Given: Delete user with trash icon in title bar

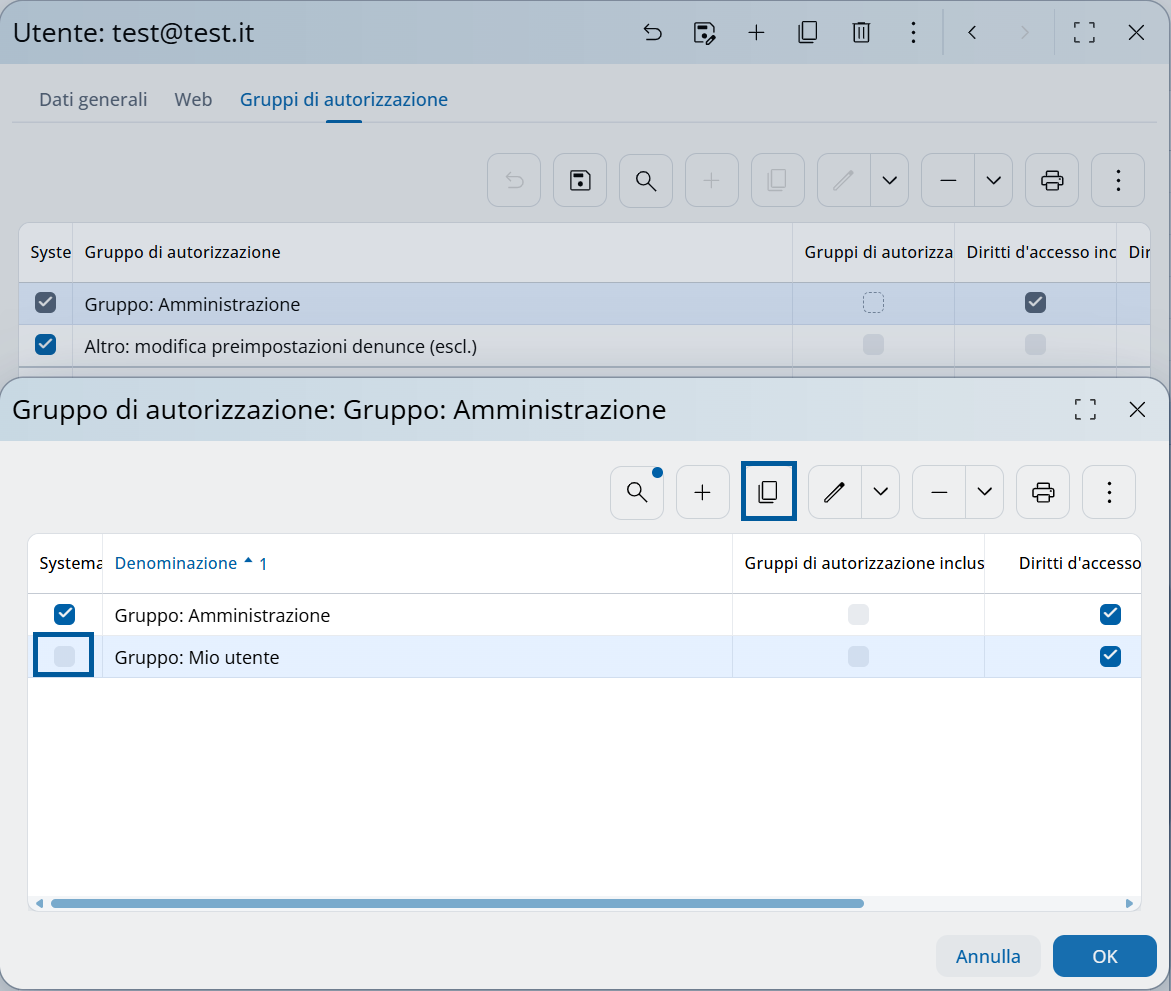Looking at the screenshot, I should tap(860, 33).
